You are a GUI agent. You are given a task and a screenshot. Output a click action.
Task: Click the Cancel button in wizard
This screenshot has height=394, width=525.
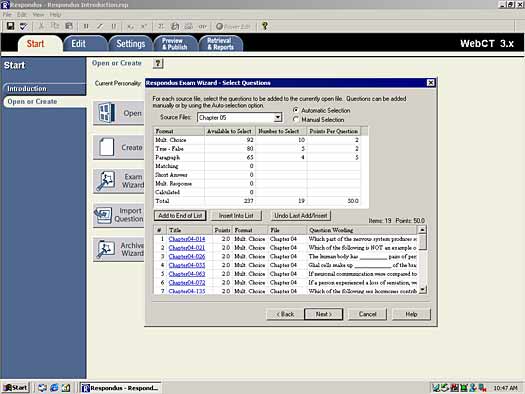pos(367,314)
